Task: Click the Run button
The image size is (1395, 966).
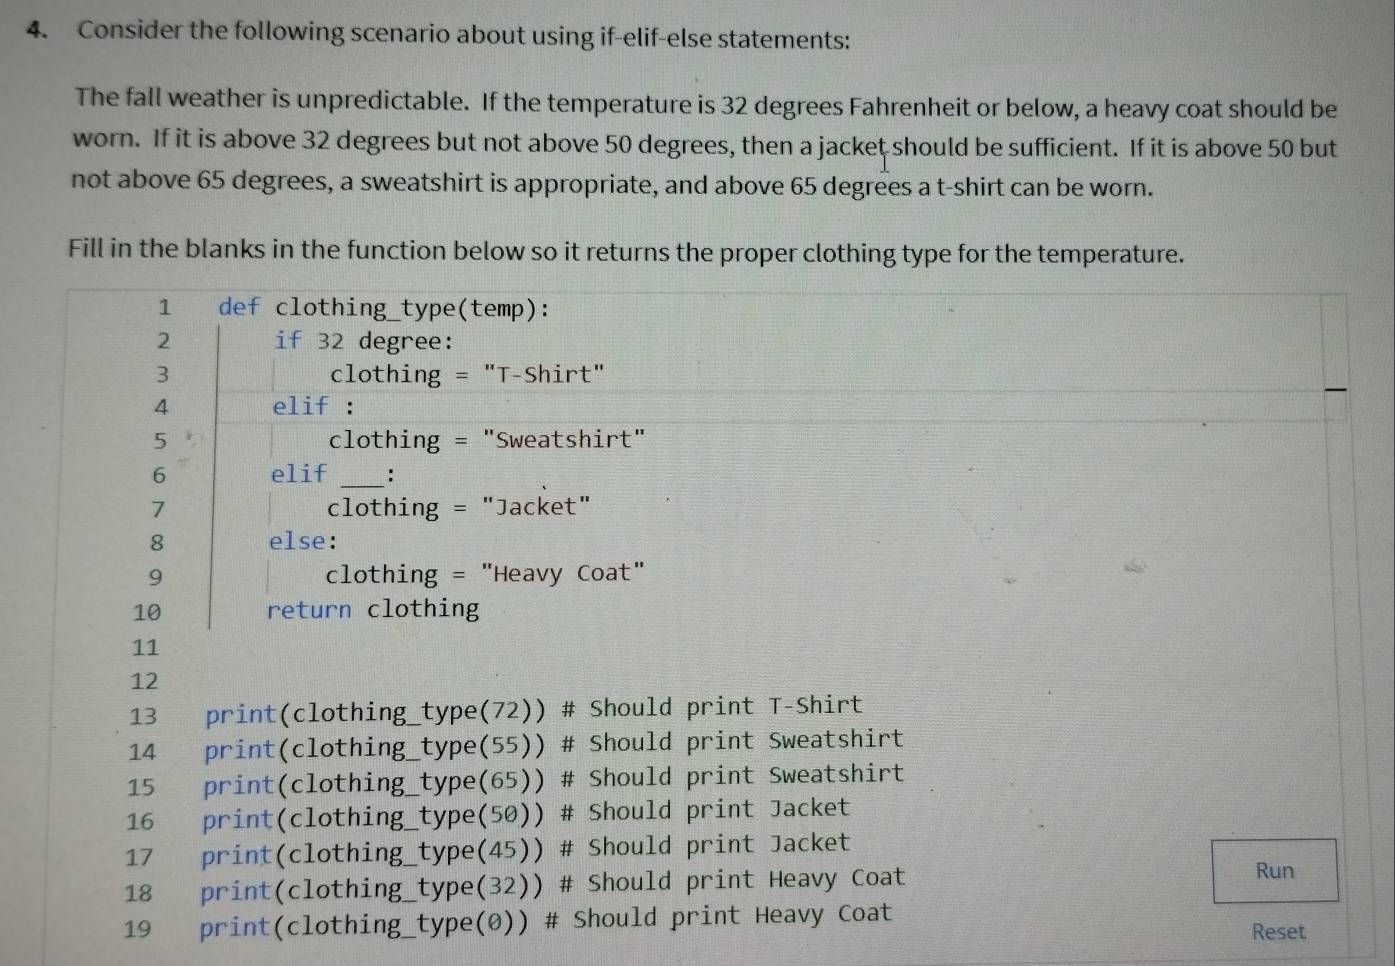Action: click(1275, 871)
